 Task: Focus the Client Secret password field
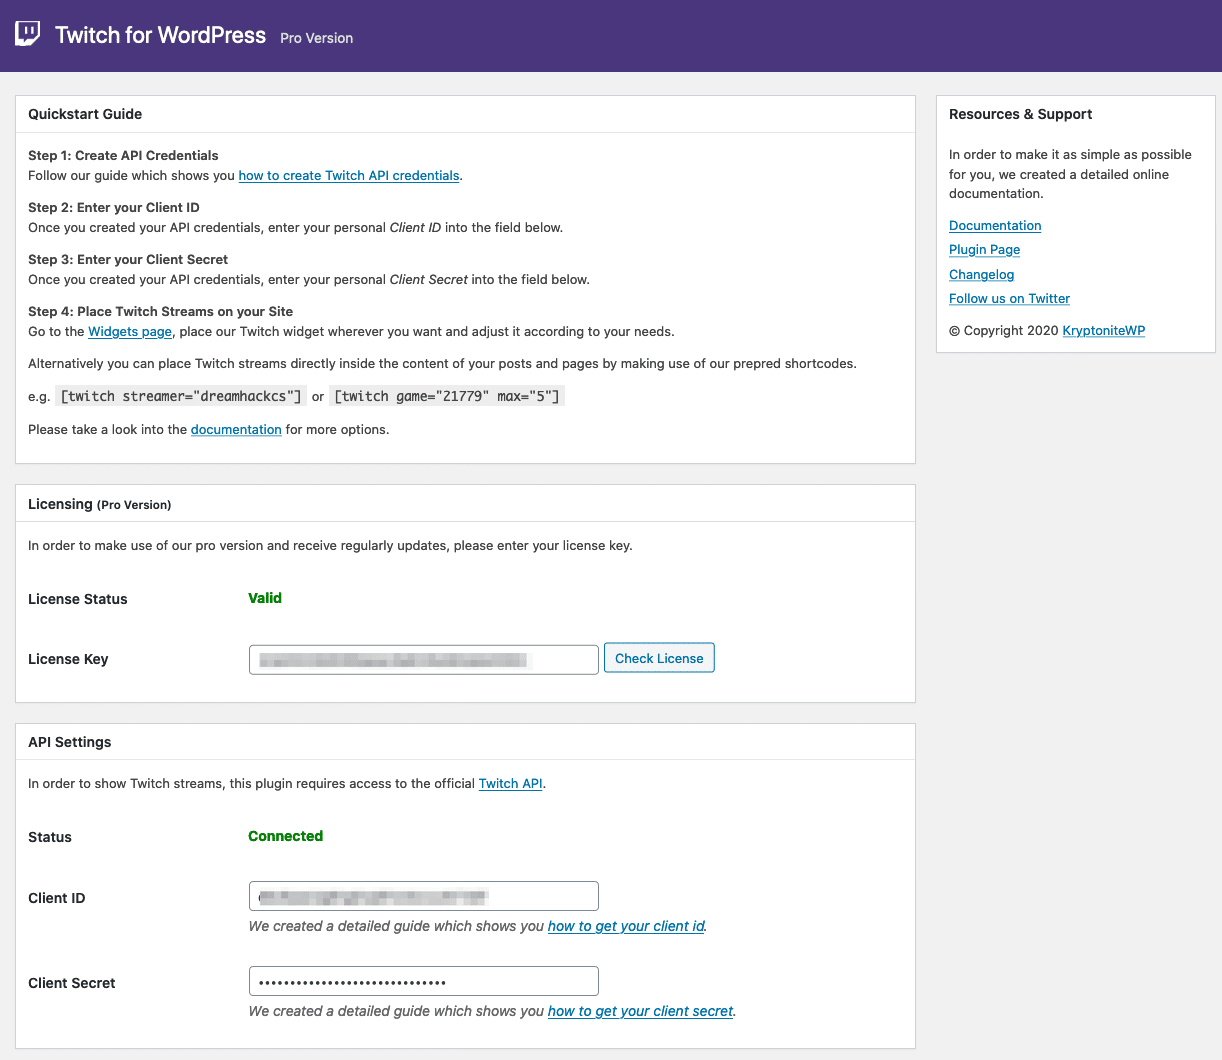(x=424, y=981)
